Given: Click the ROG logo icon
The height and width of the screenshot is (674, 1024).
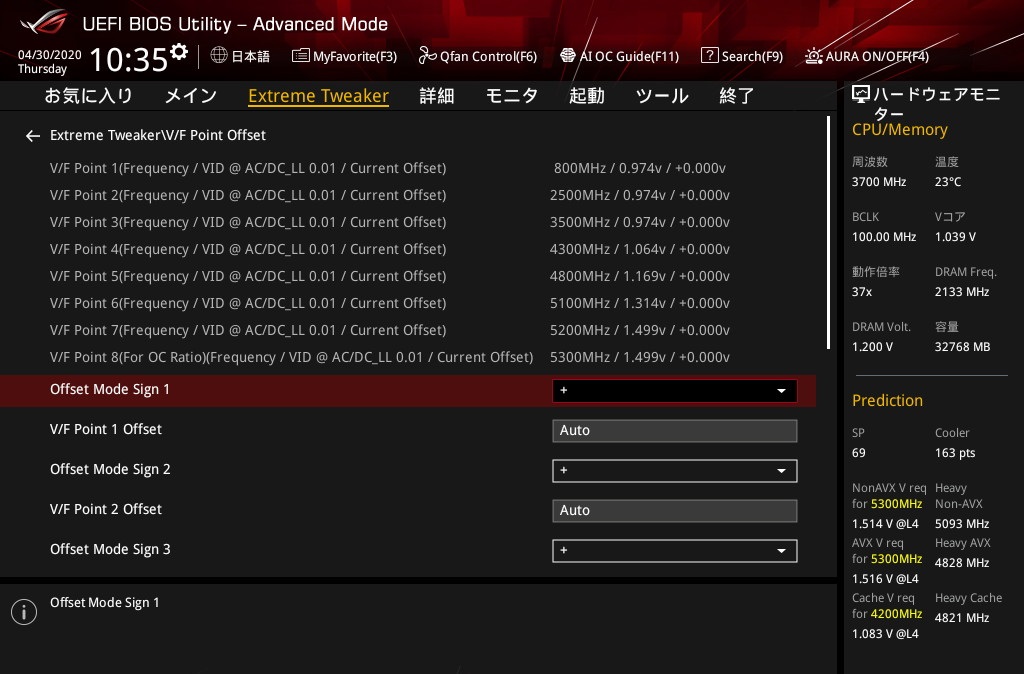Looking at the screenshot, I should click(44, 22).
